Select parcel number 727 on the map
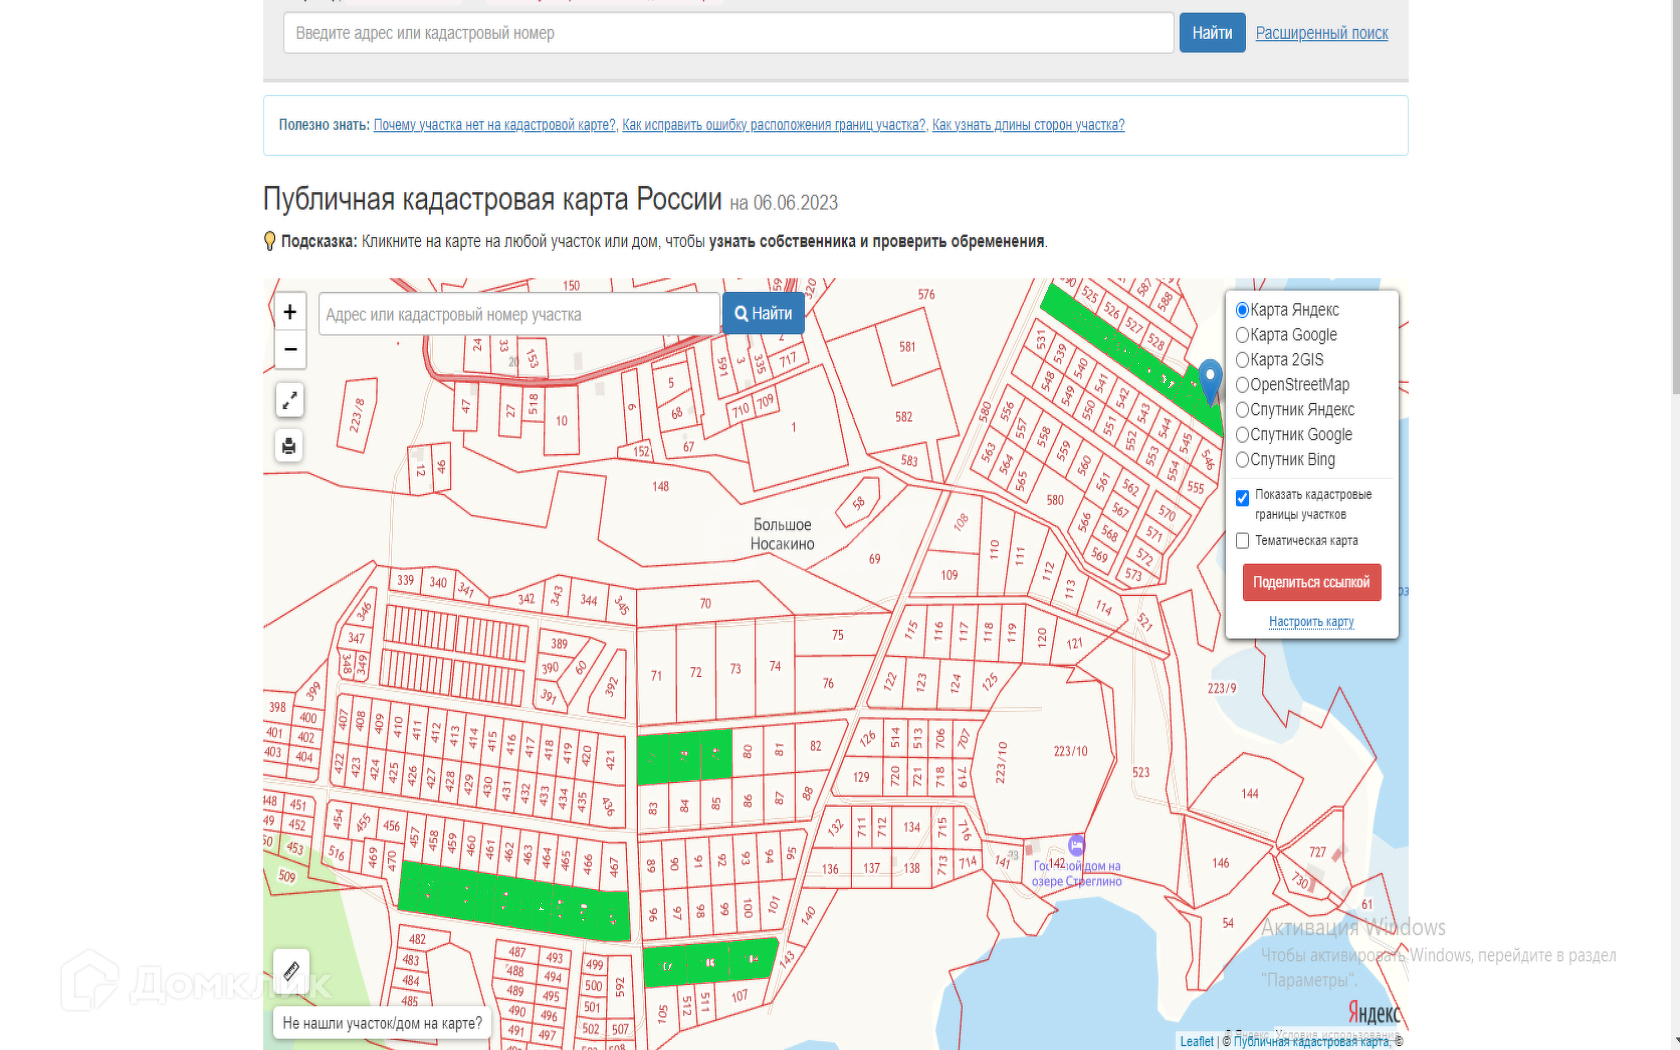This screenshot has width=1680, height=1050. [1317, 852]
